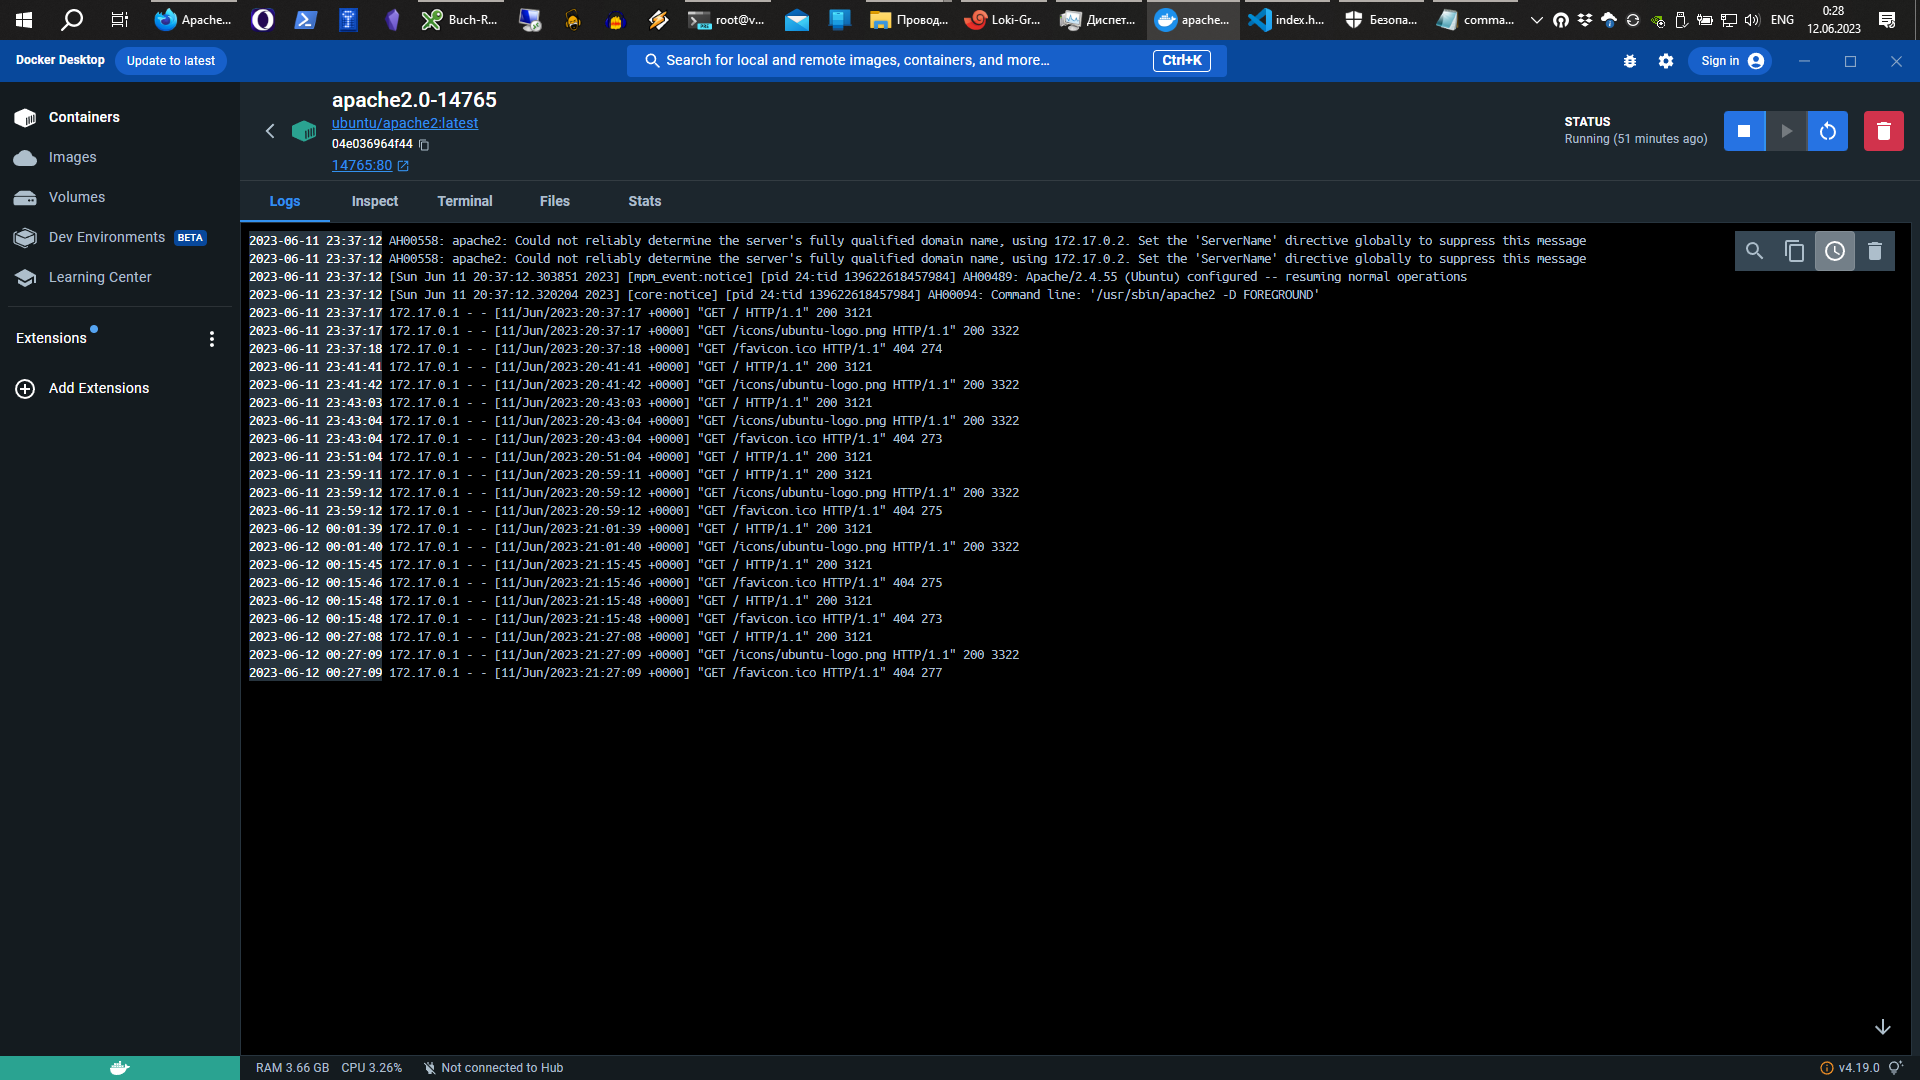Expand the system tray hidden icons chevron

click(x=1537, y=20)
